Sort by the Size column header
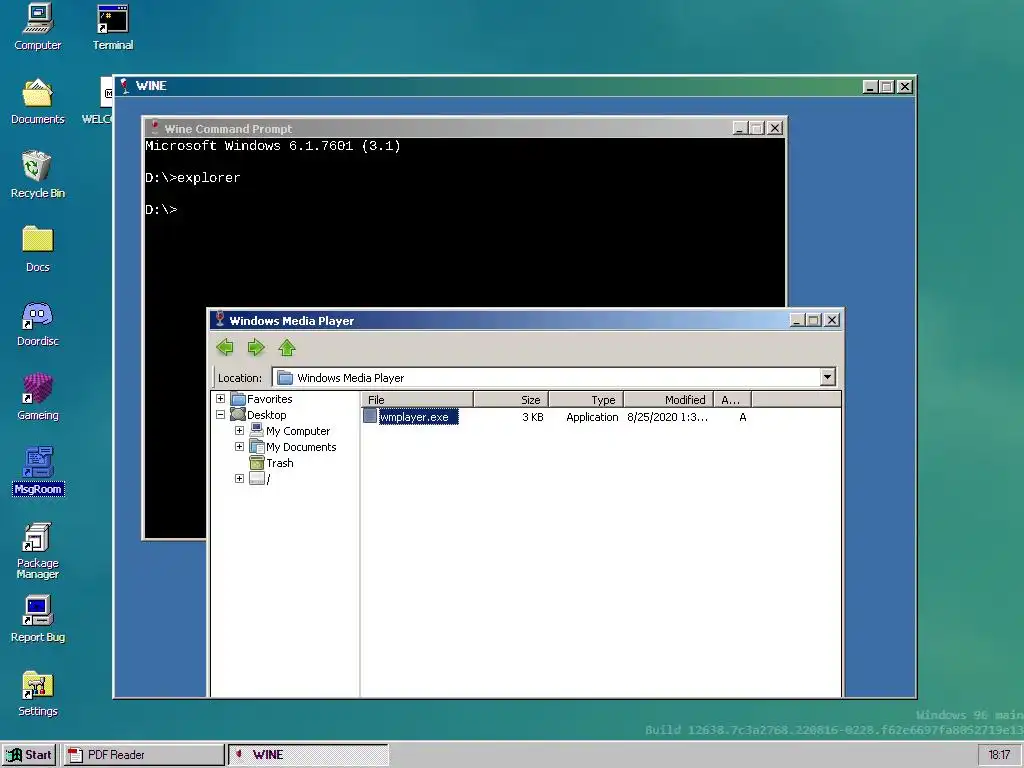 pos(511,400)
